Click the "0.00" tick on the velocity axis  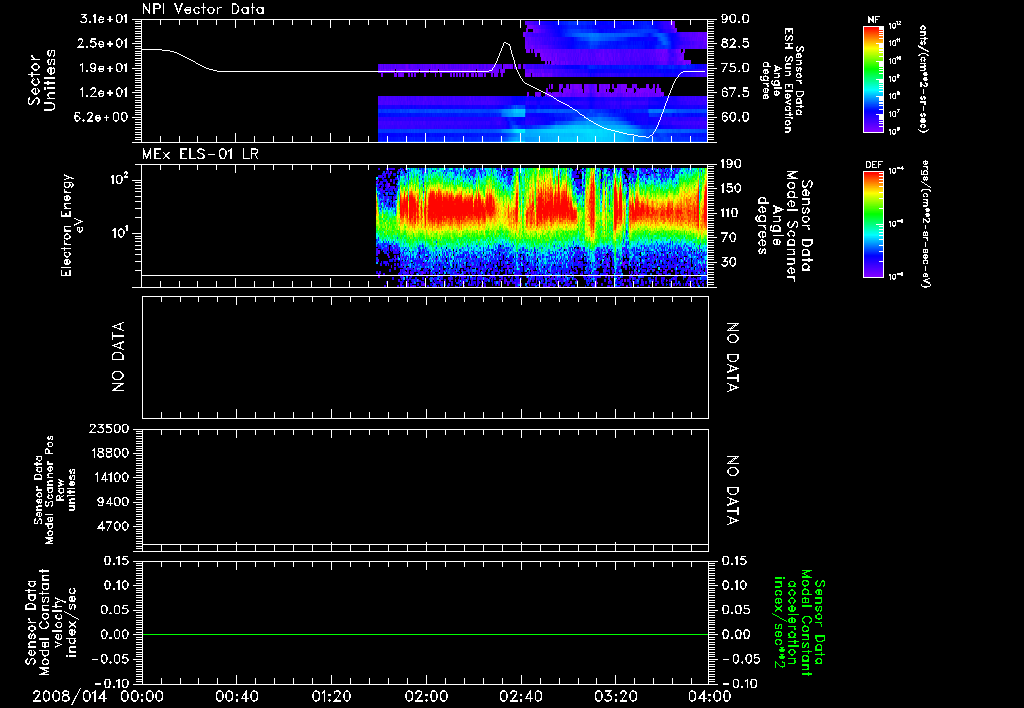click(116, 634)
